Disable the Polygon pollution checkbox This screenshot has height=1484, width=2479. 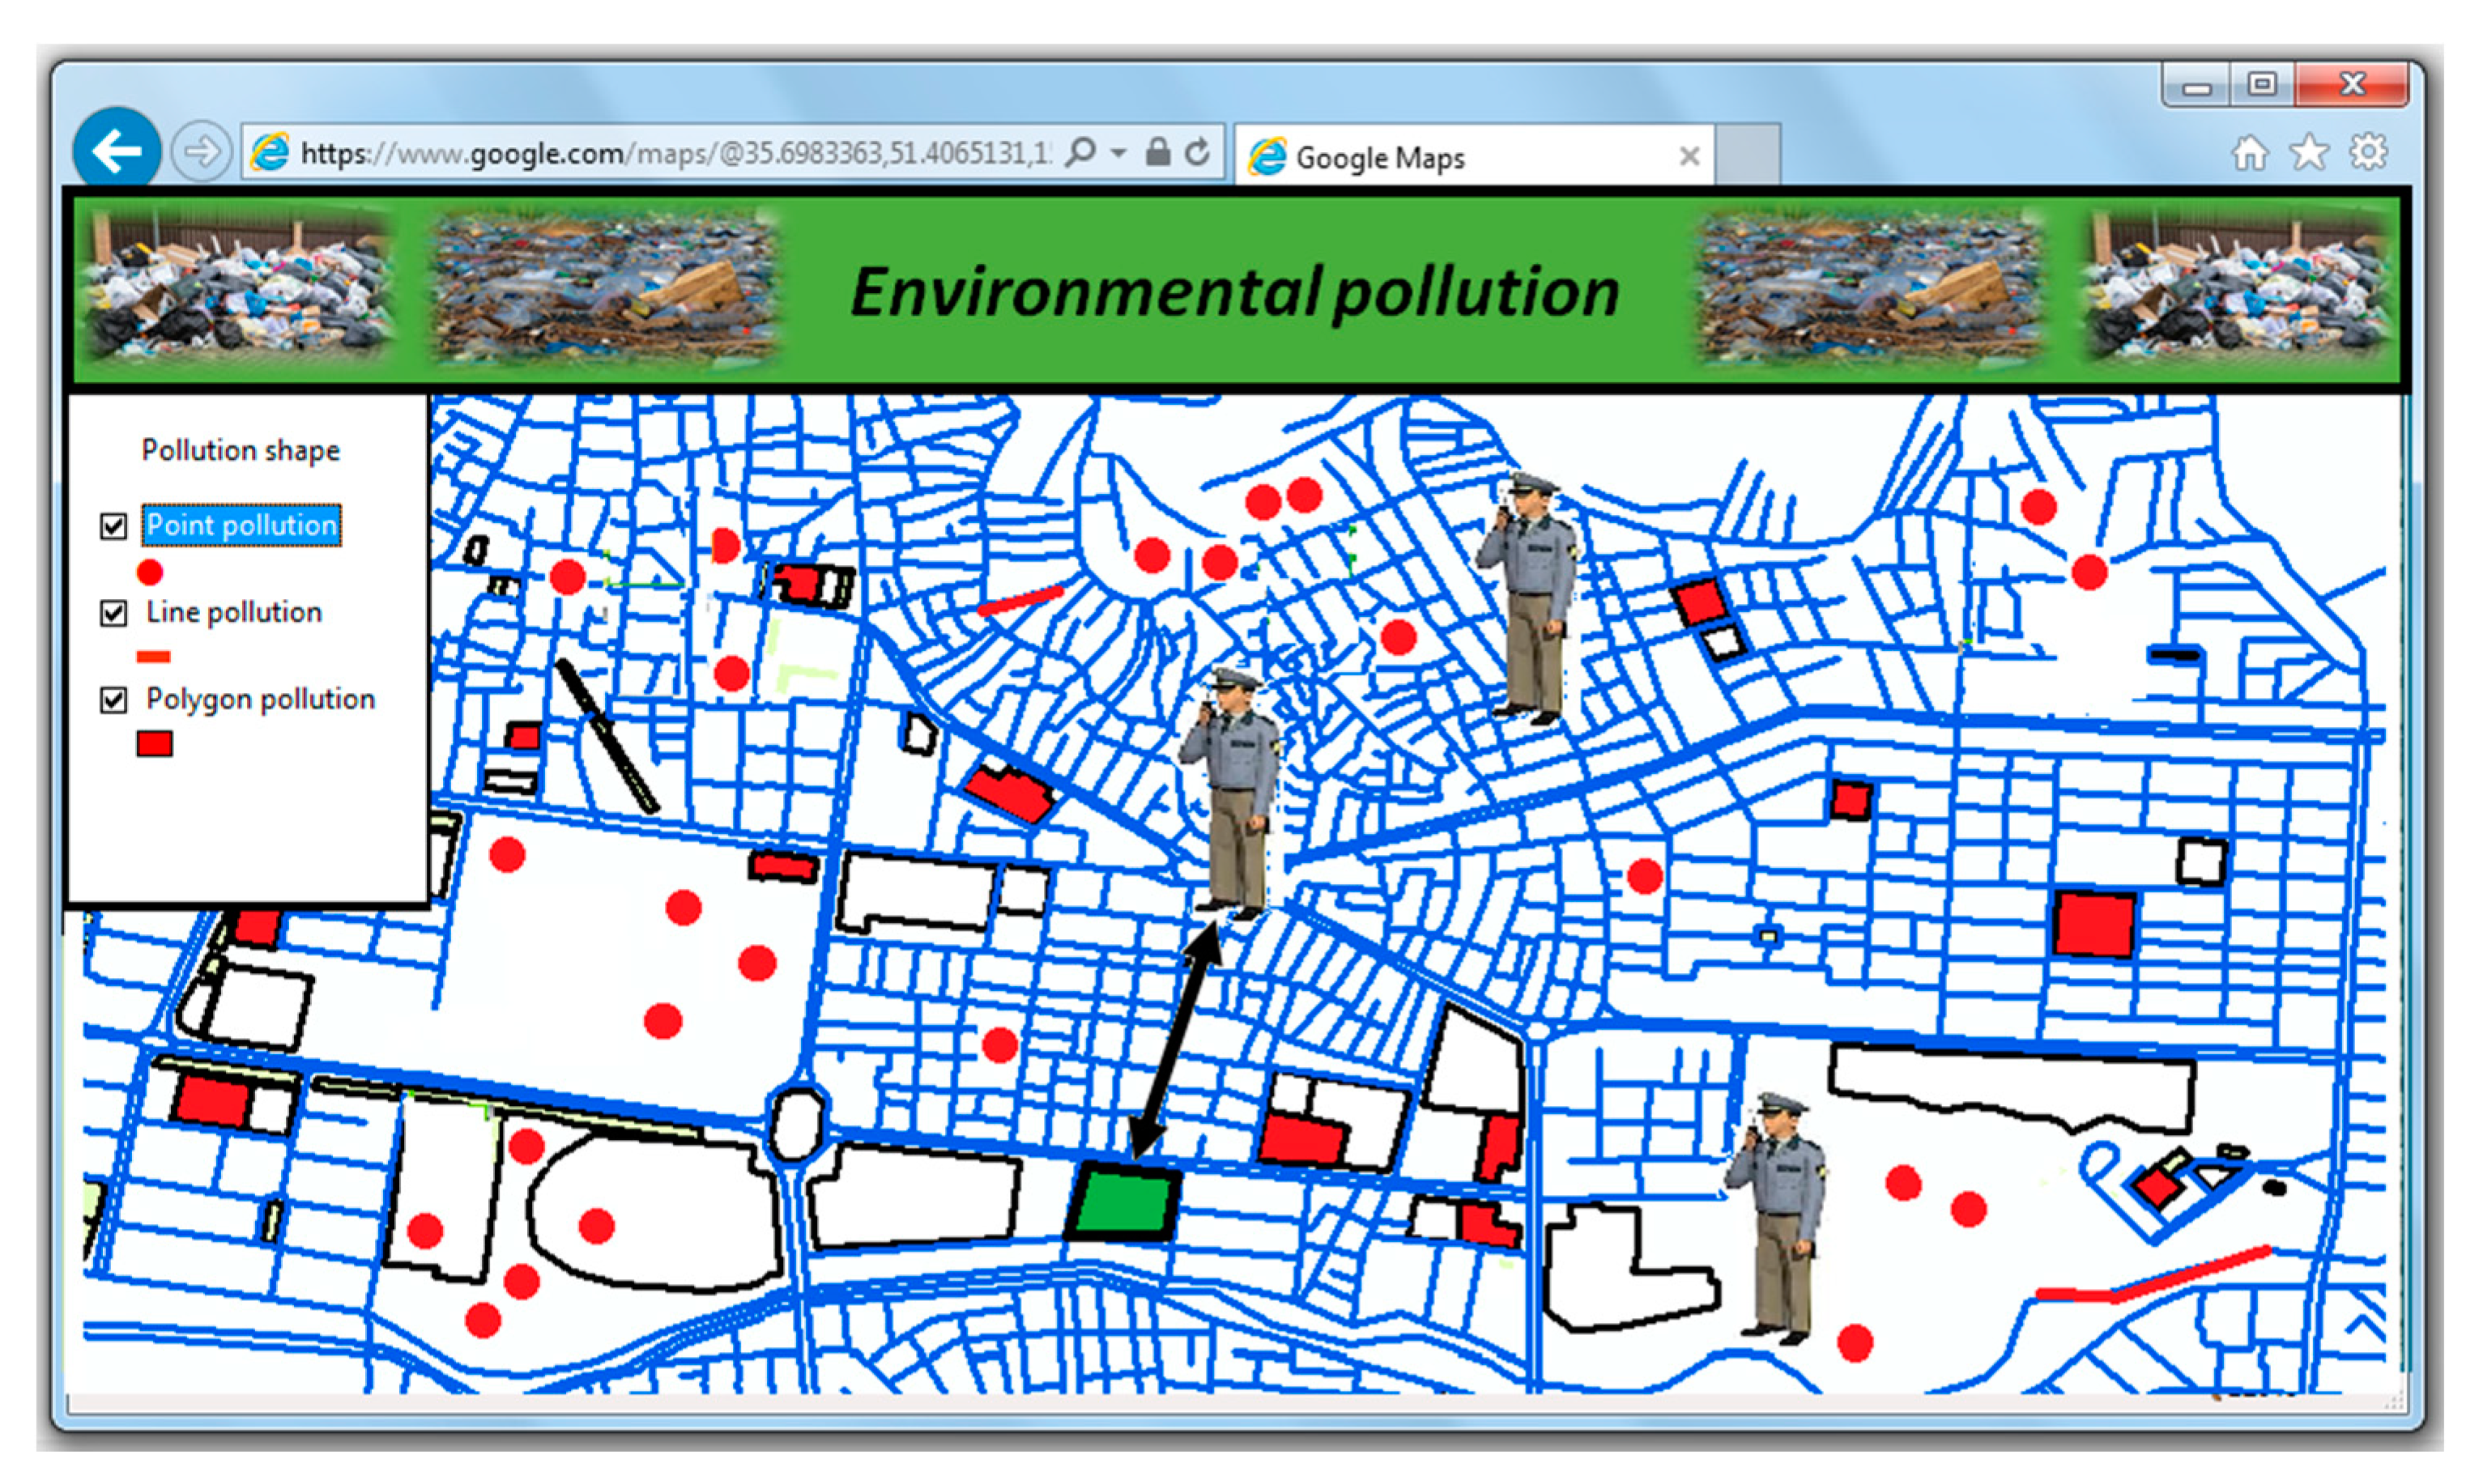pyautogui.click(x=114, y=700)
